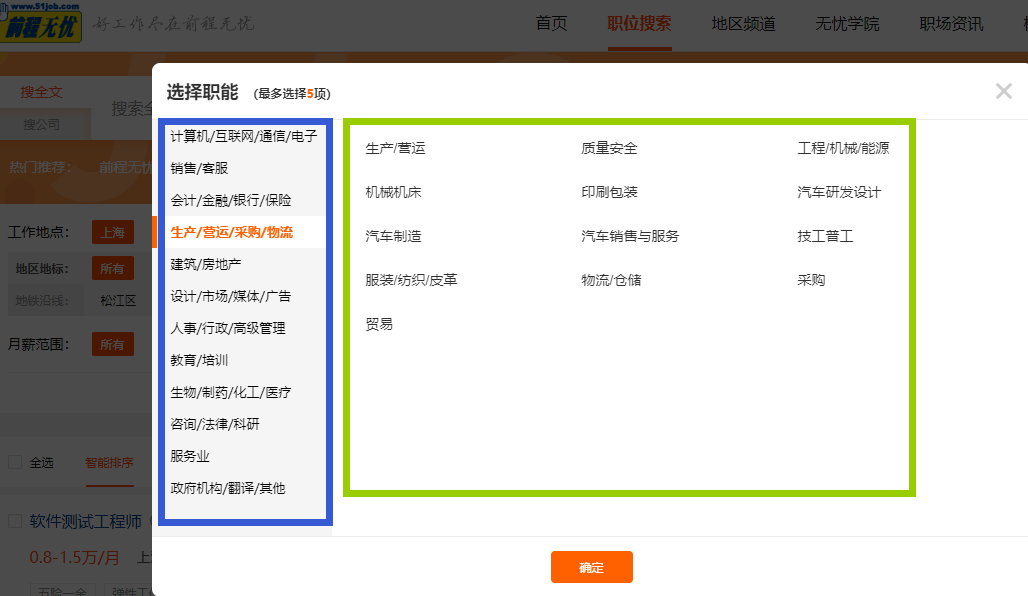Choose 采购 job function
1028x596 pixels.
click(811, 280)
